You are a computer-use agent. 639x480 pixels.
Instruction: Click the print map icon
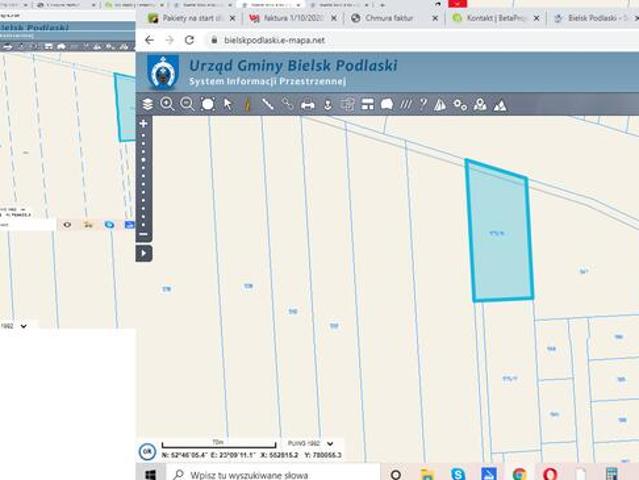308,104
